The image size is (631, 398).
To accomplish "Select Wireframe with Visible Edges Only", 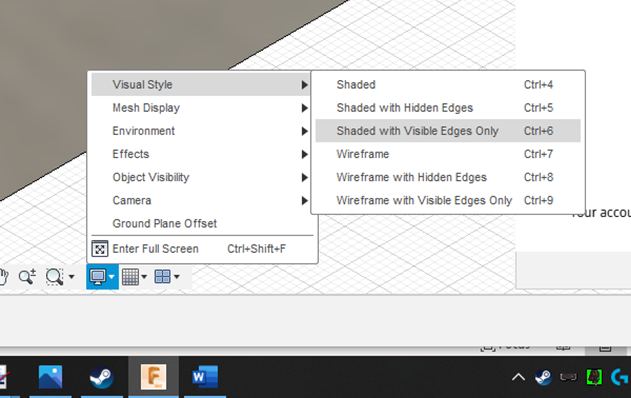I will [x=448, y=200].
